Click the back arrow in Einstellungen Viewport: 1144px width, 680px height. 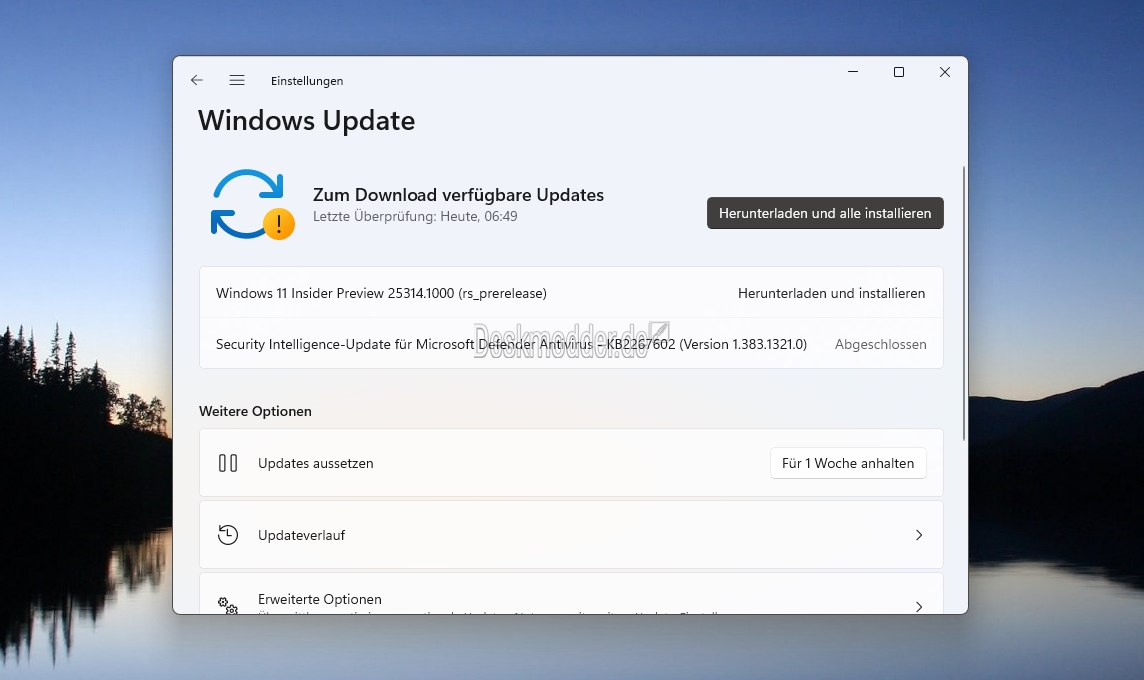(197, 80)
